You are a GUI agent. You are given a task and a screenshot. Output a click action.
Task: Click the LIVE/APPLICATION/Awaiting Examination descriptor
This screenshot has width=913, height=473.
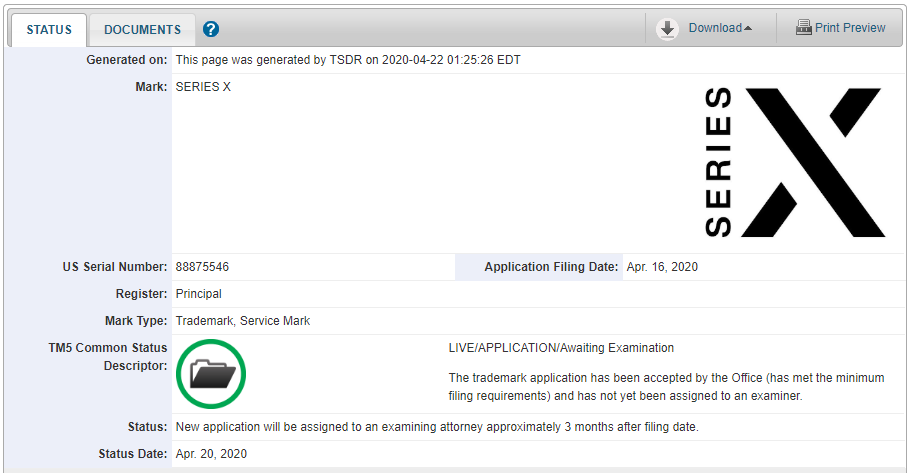(561, 348)
